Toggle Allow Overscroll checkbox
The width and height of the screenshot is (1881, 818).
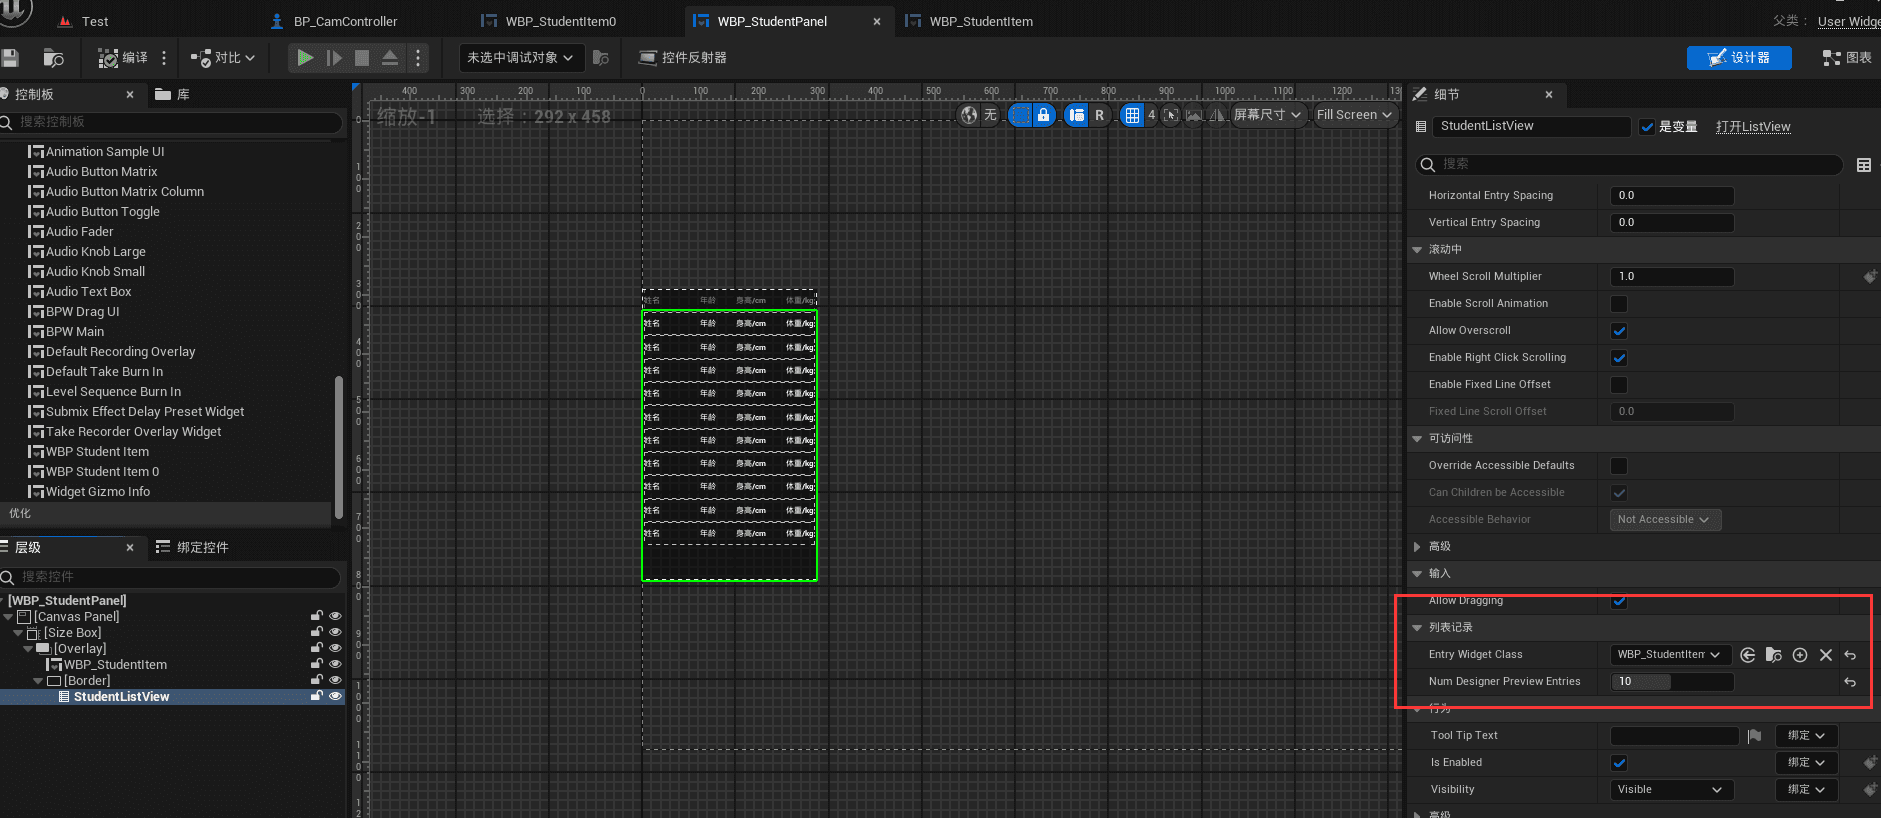tap(1619, 331)
